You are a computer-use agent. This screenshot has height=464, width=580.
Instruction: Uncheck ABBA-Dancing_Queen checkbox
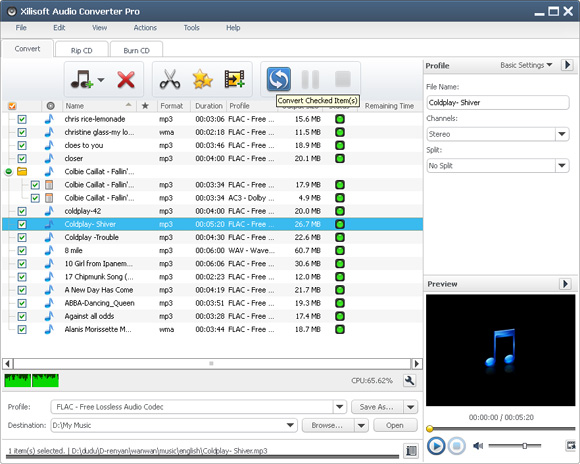coord(22,303)
